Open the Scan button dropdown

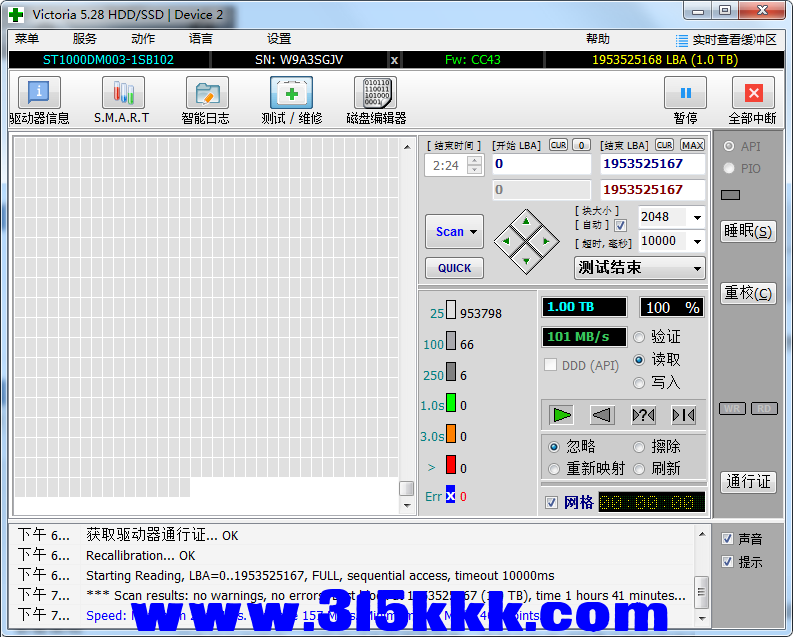click(x=473, y=232)
